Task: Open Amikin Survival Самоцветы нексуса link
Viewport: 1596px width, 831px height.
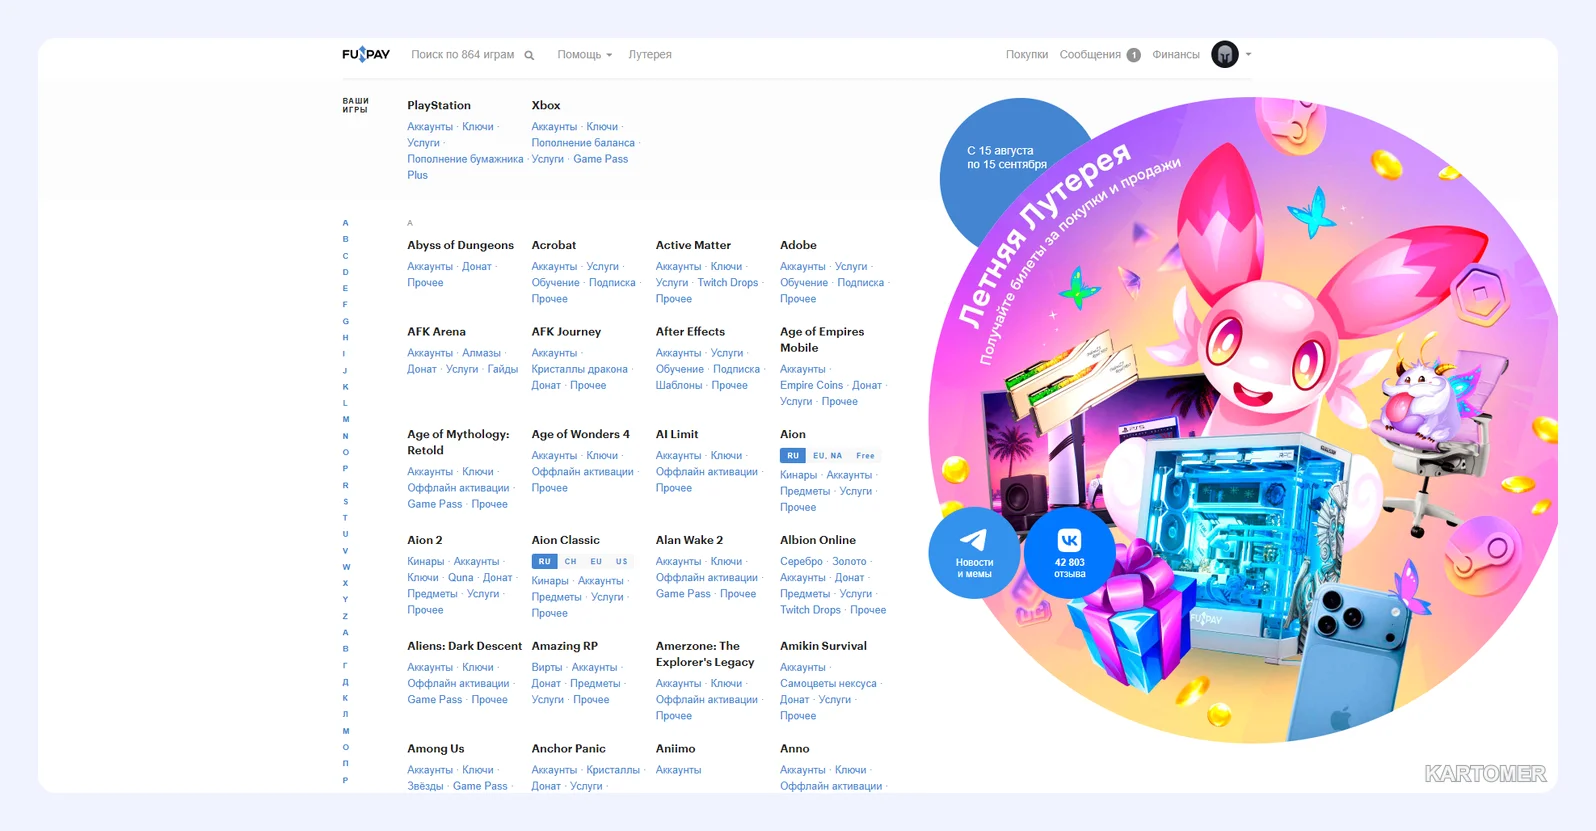Action: coord(828,684)
